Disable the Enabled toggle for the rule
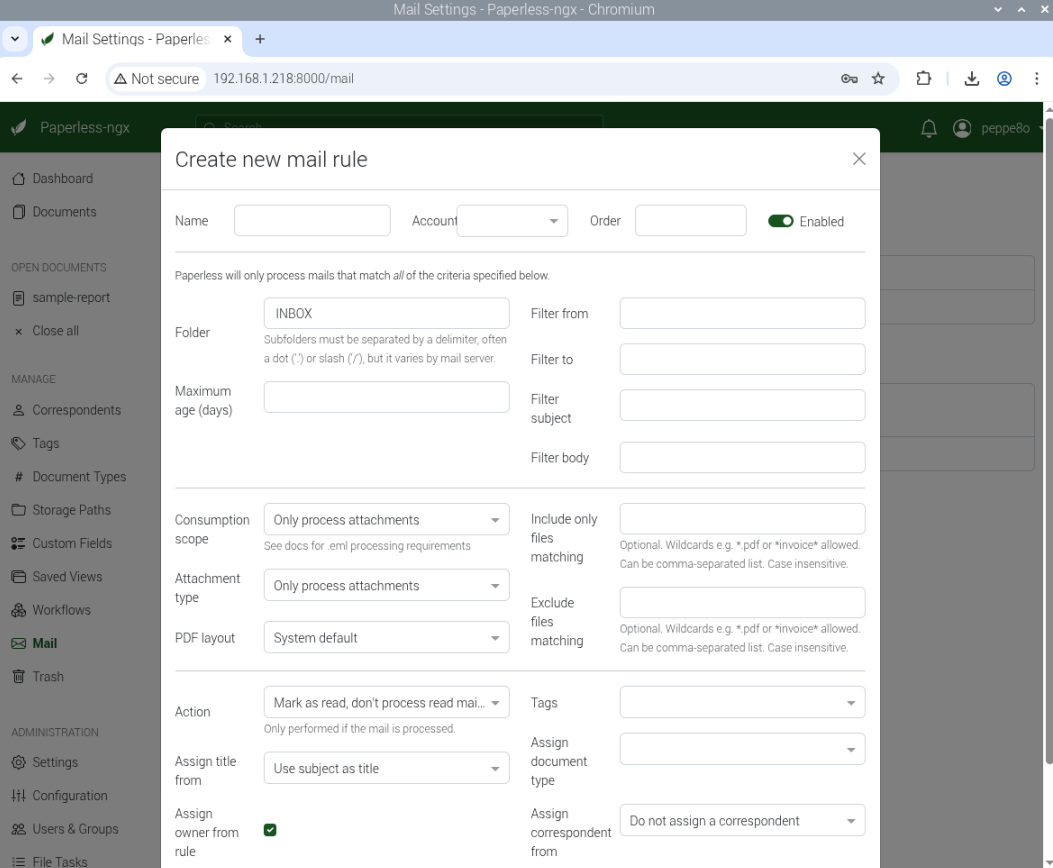Screen dimensions: 1053x868 tap(781, 221)
